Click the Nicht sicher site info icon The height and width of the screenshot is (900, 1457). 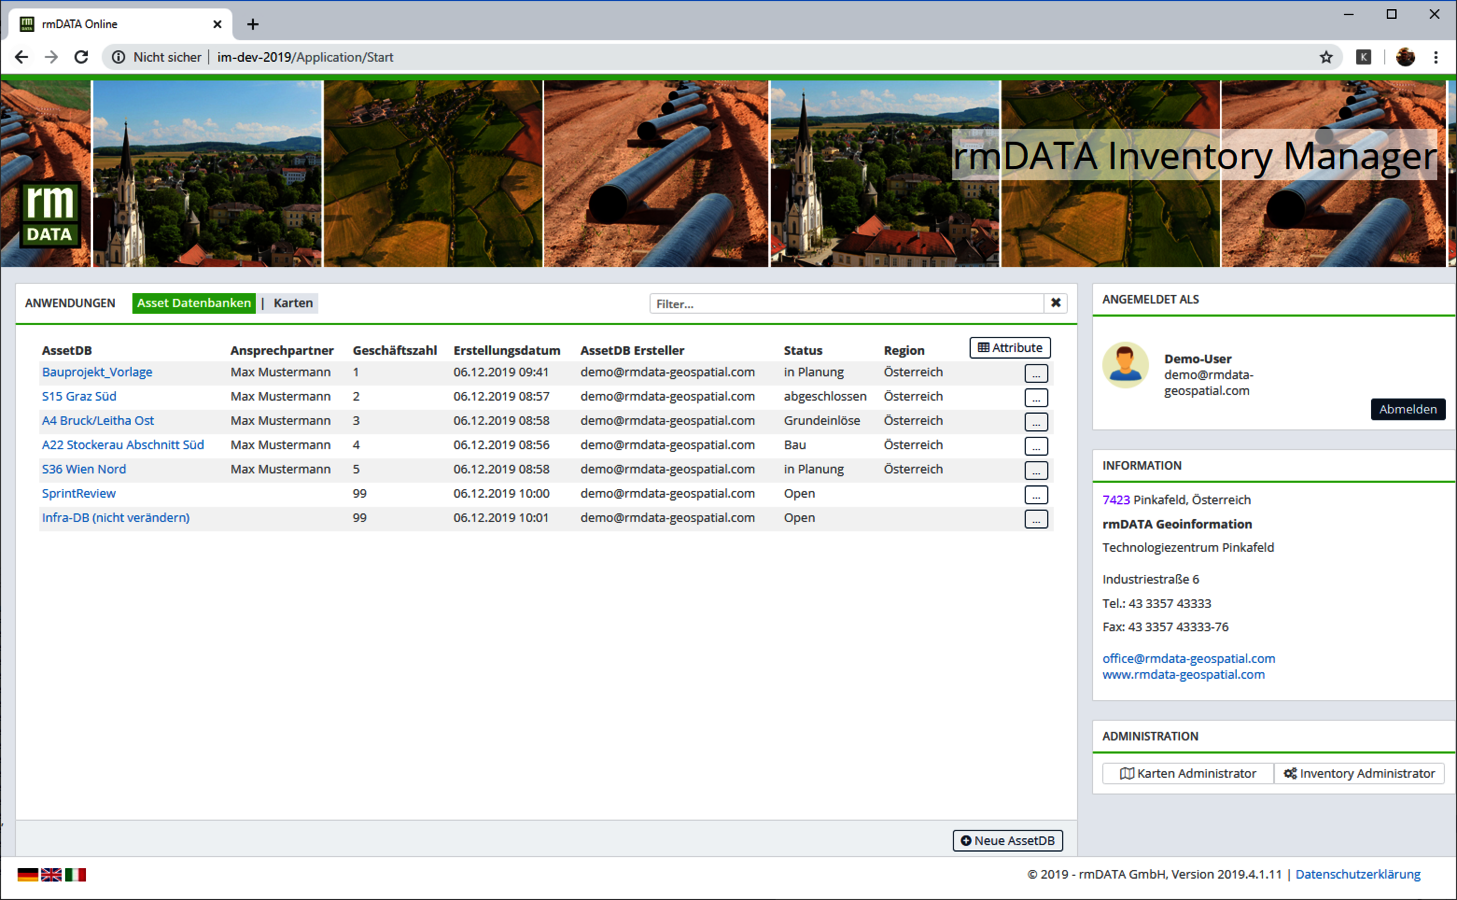point(118,57)
